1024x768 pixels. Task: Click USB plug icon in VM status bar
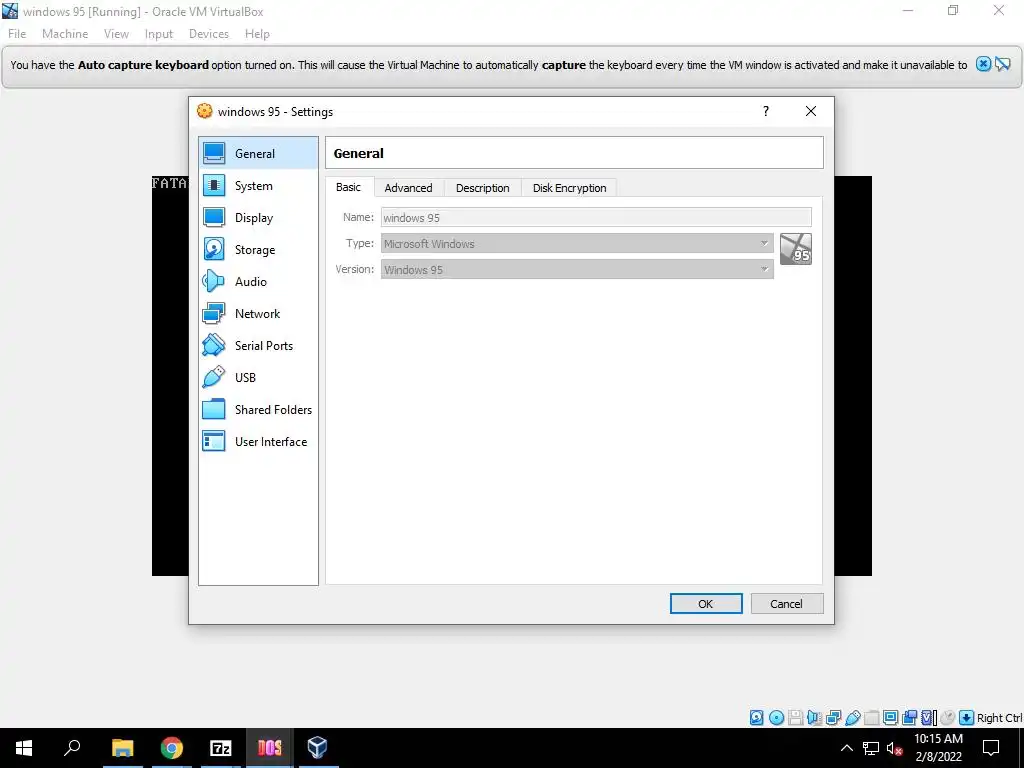click(x=853, y=718)
